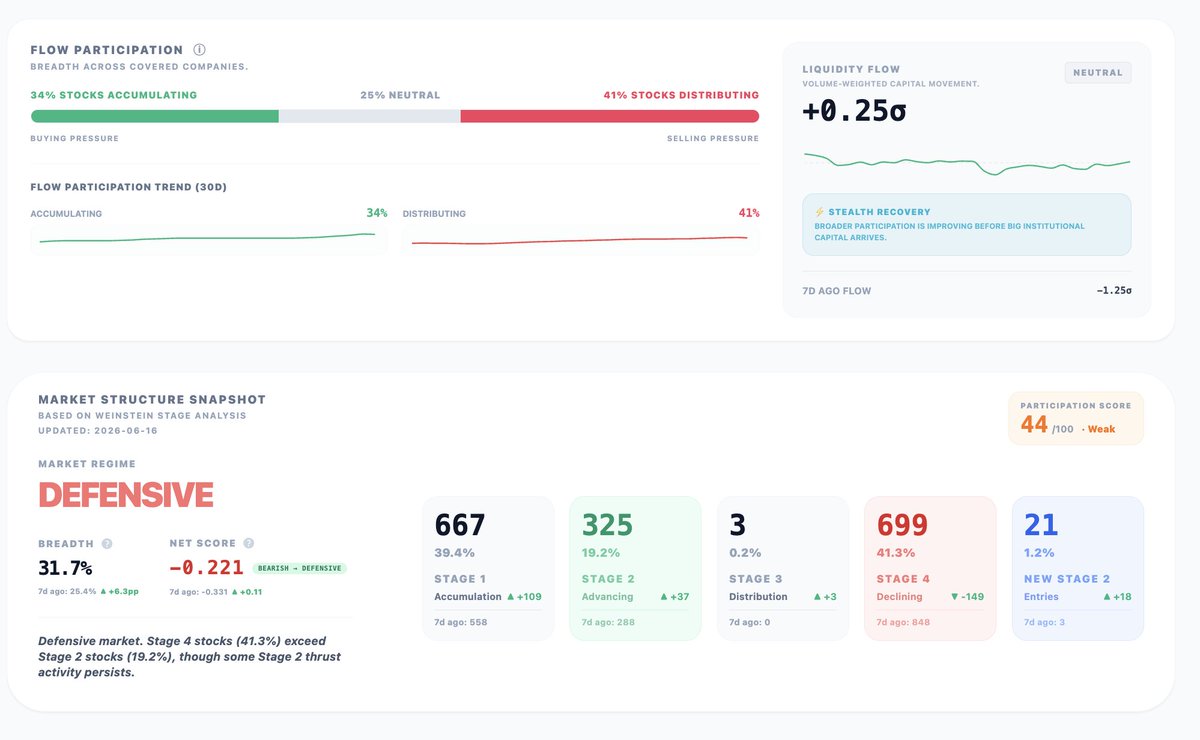Click the blue '21' New Stage 2 count
This screenshot has width=1200, height=740.
tap(1041, 525)
